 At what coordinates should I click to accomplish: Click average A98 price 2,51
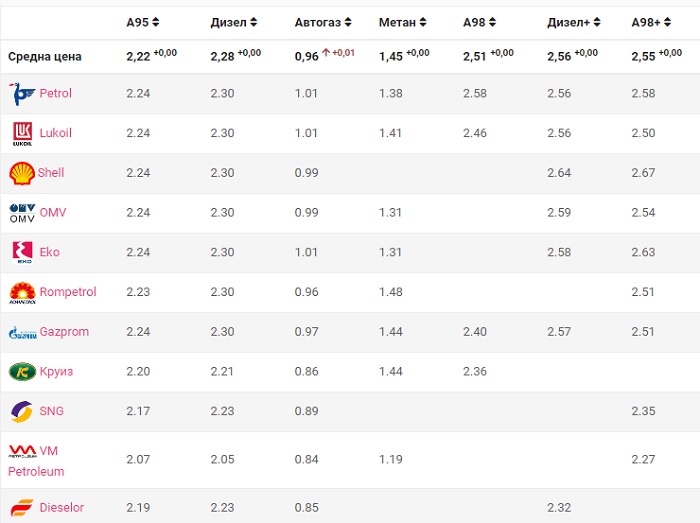click(x=475, y=57)
